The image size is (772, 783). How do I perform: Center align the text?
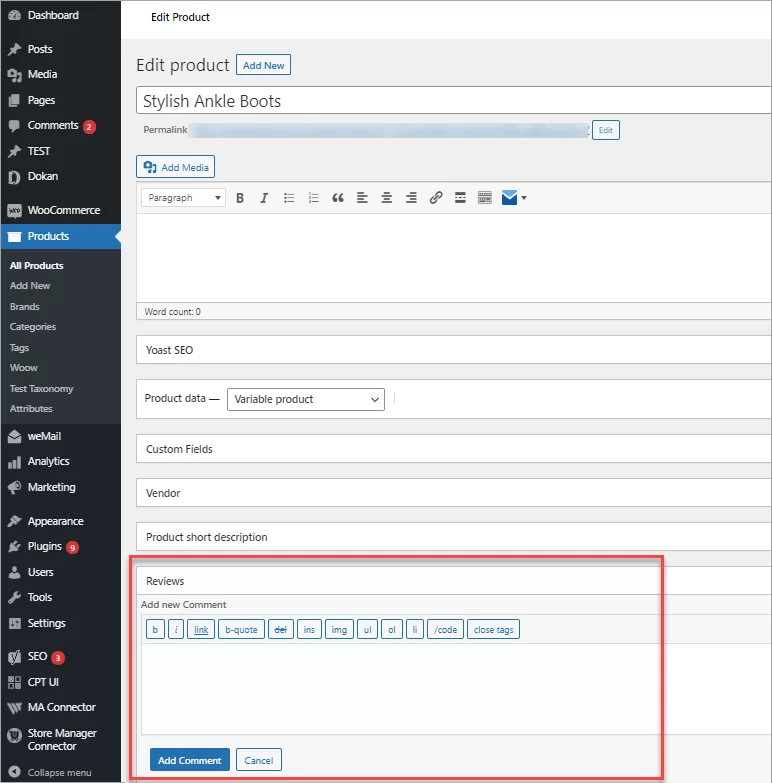coord(386,198)
